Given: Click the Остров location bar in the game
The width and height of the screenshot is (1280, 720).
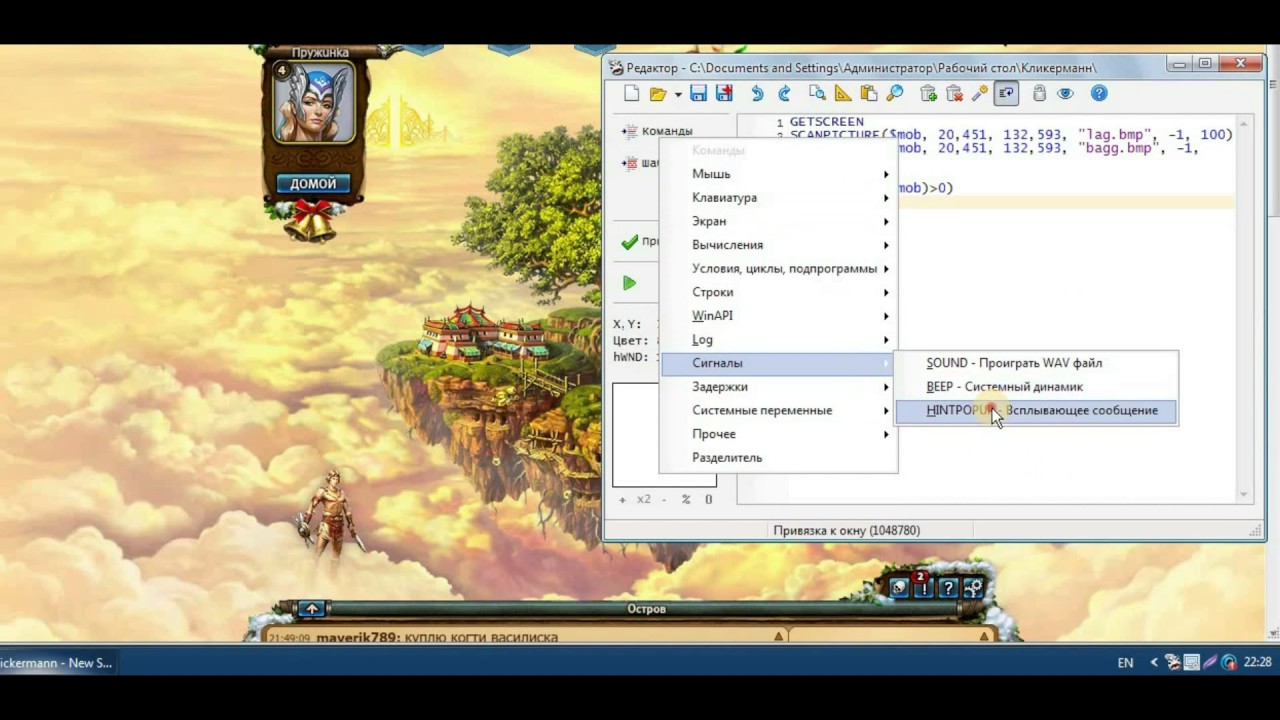Looking at the screenshot, I should pyautogui.click(x=646, y=609).
